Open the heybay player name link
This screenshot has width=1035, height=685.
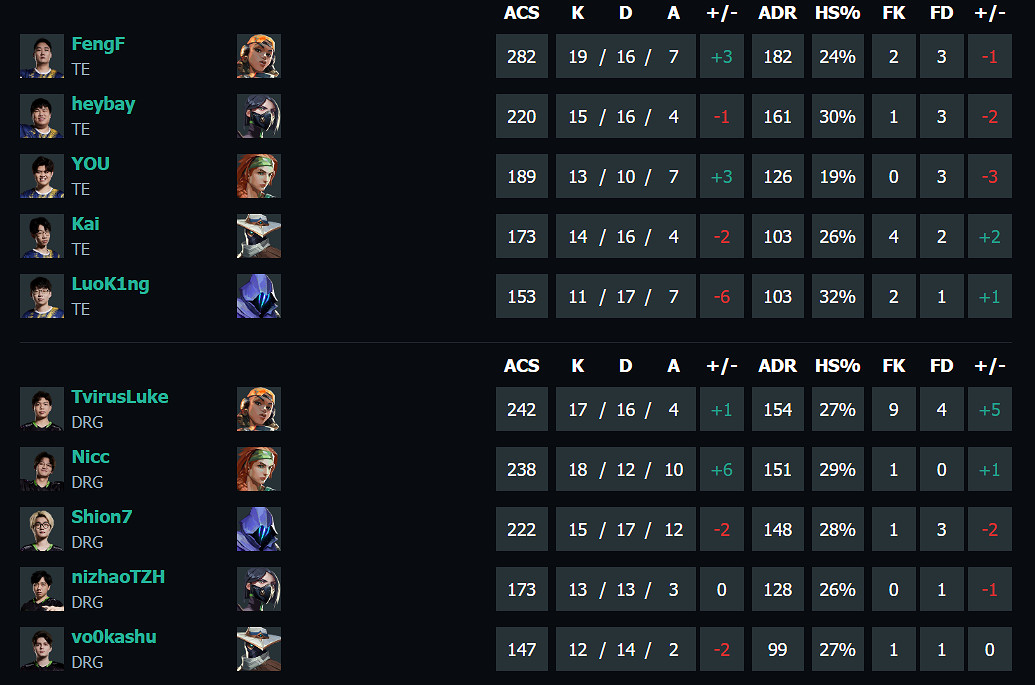point(103,104)
